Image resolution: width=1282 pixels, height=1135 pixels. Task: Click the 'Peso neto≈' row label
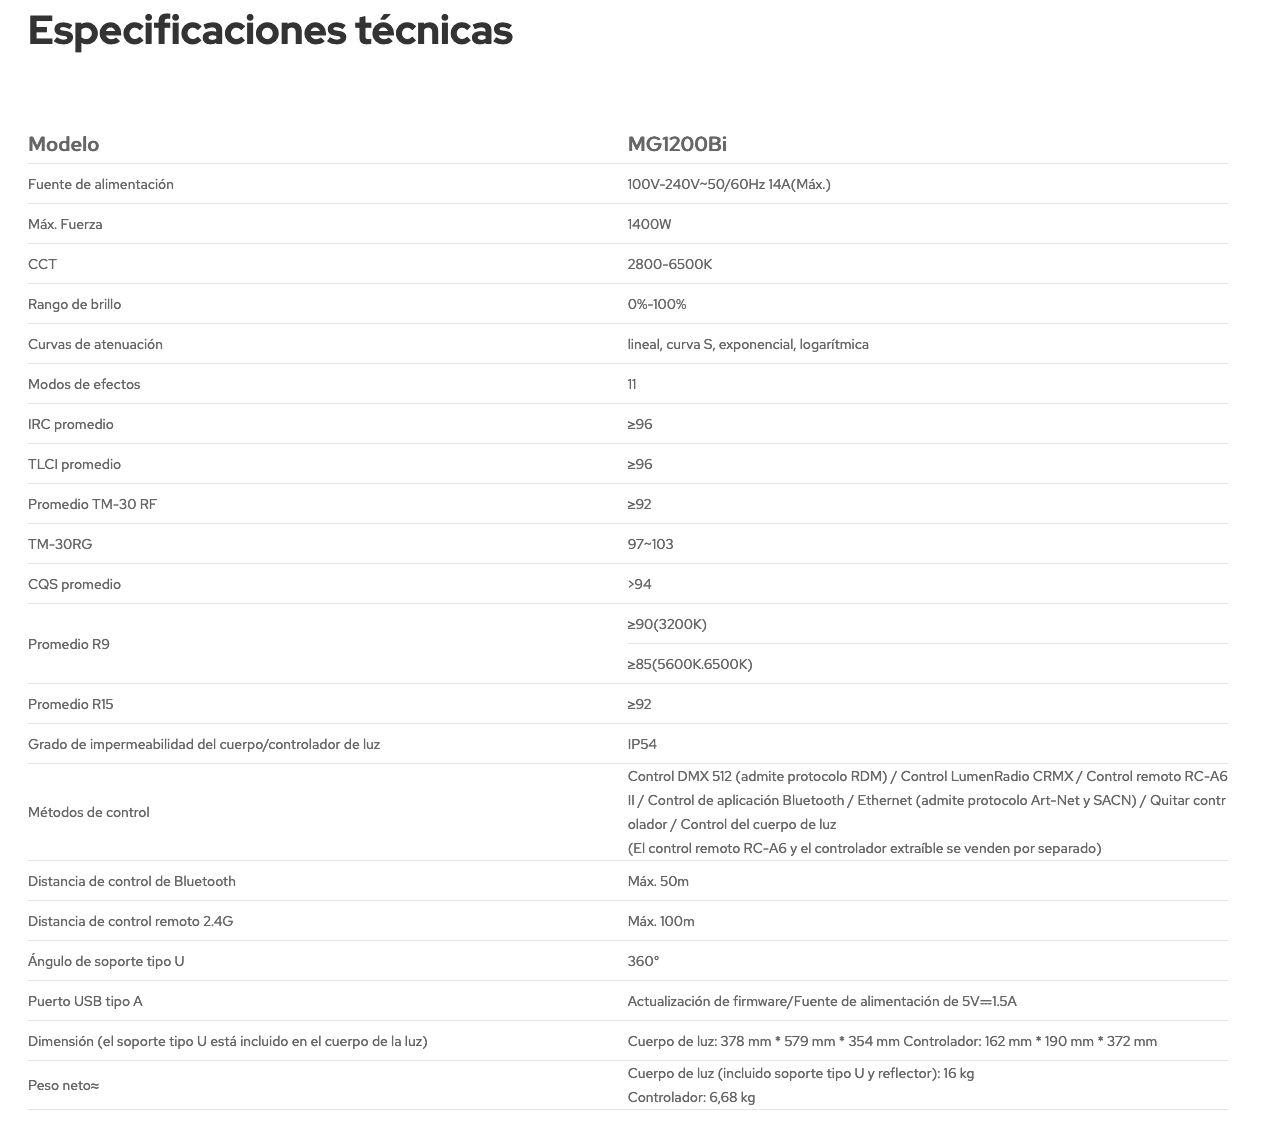[x=64, y=1085]
